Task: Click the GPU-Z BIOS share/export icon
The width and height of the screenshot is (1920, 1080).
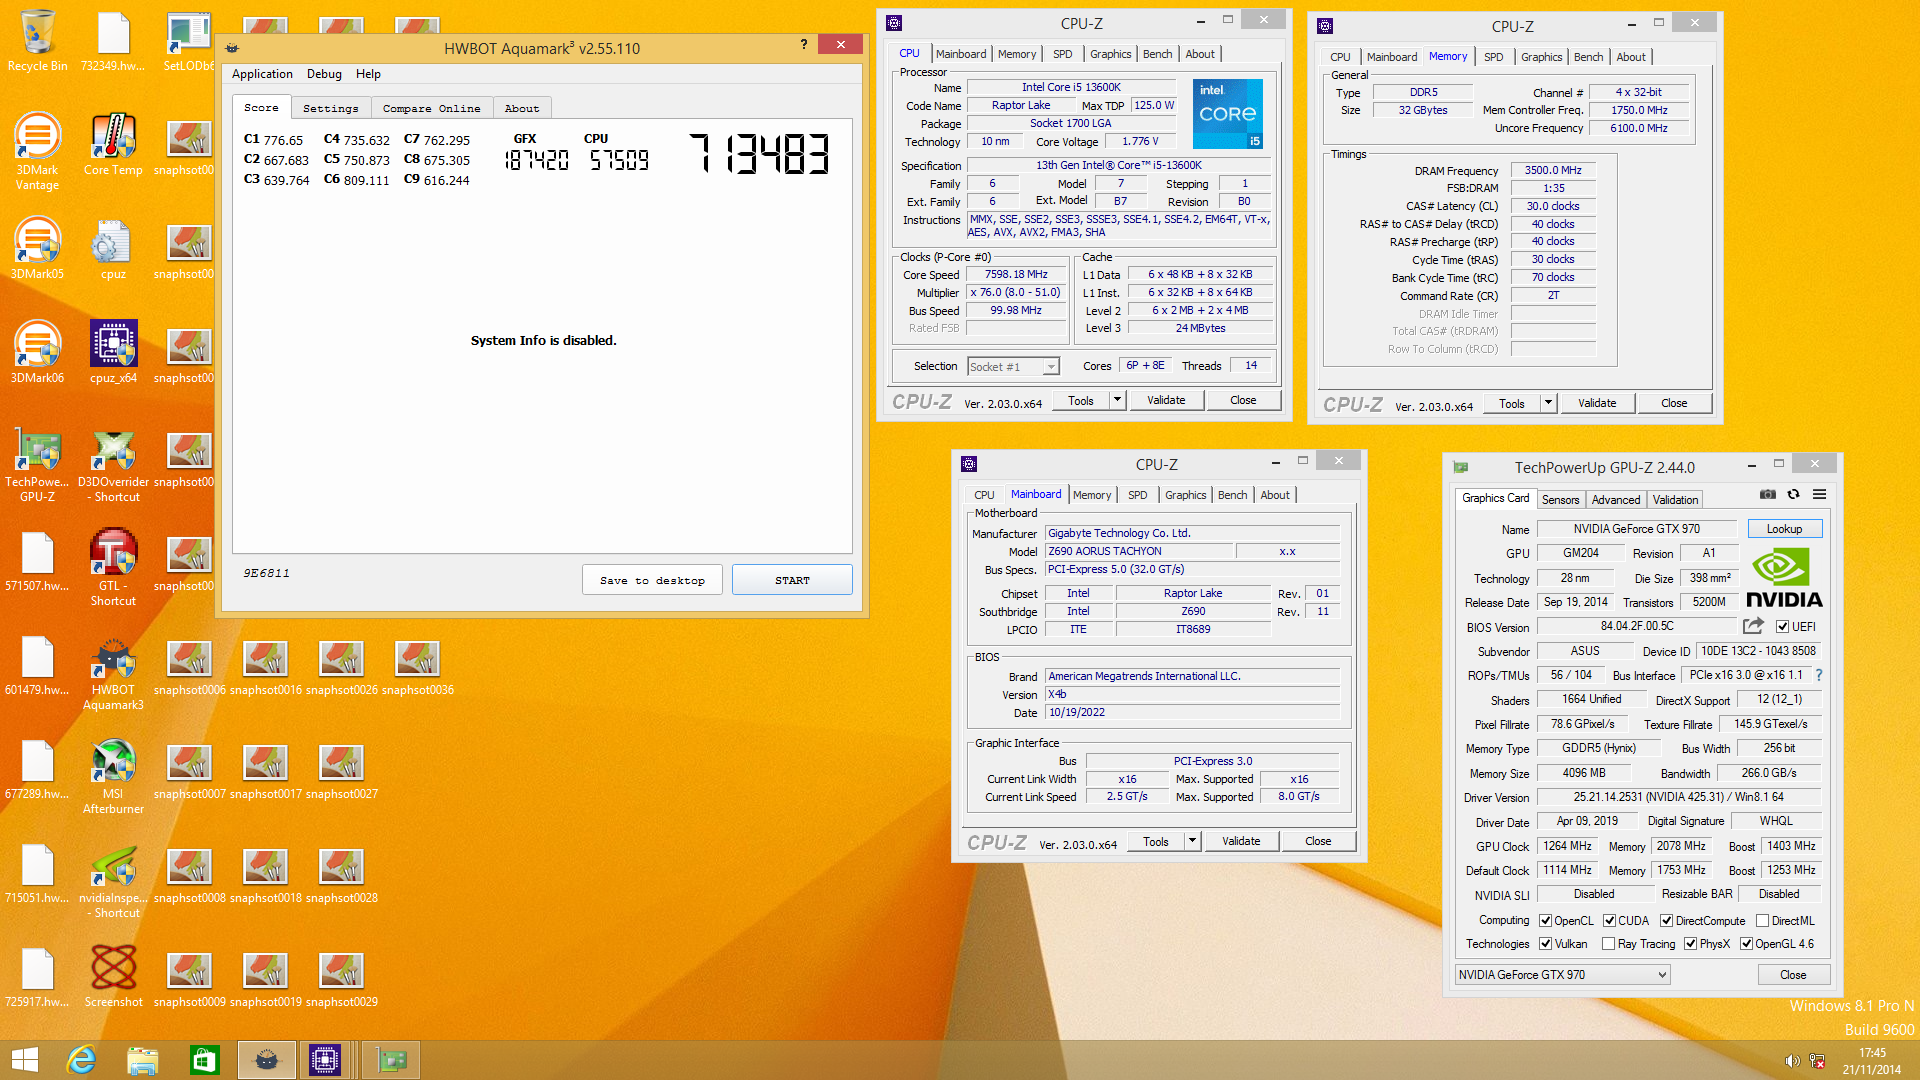Action: 1753,626
